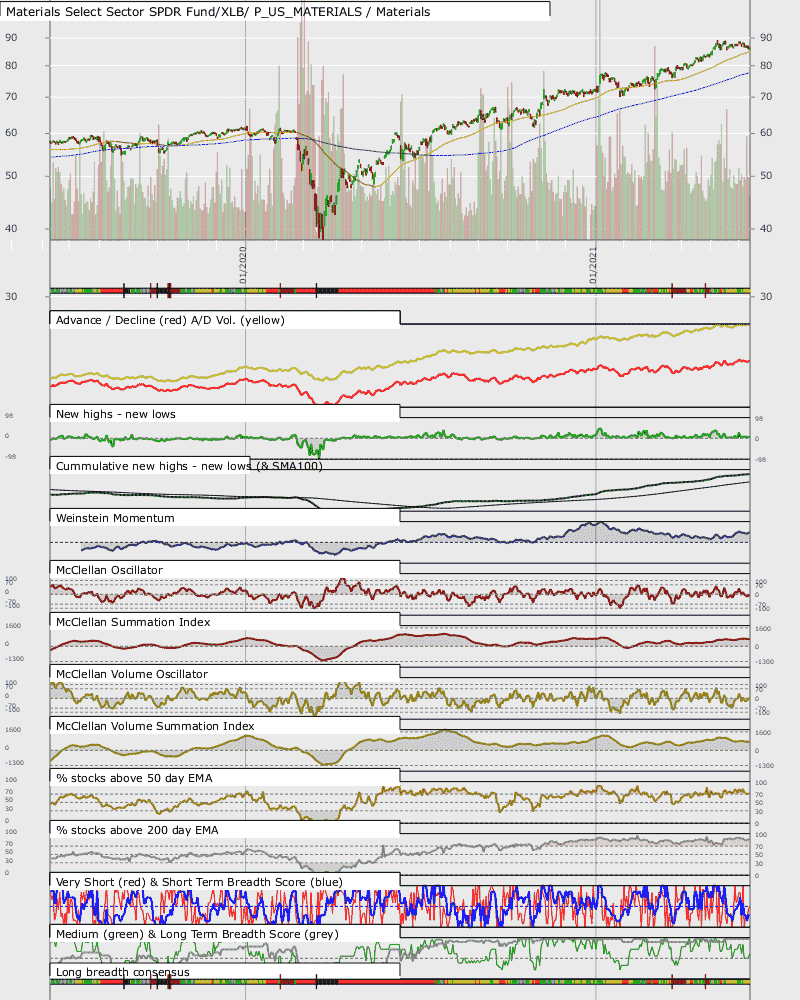
Task: Click McClellan Volume Summation Index label
Action: [x=155, y=726]
